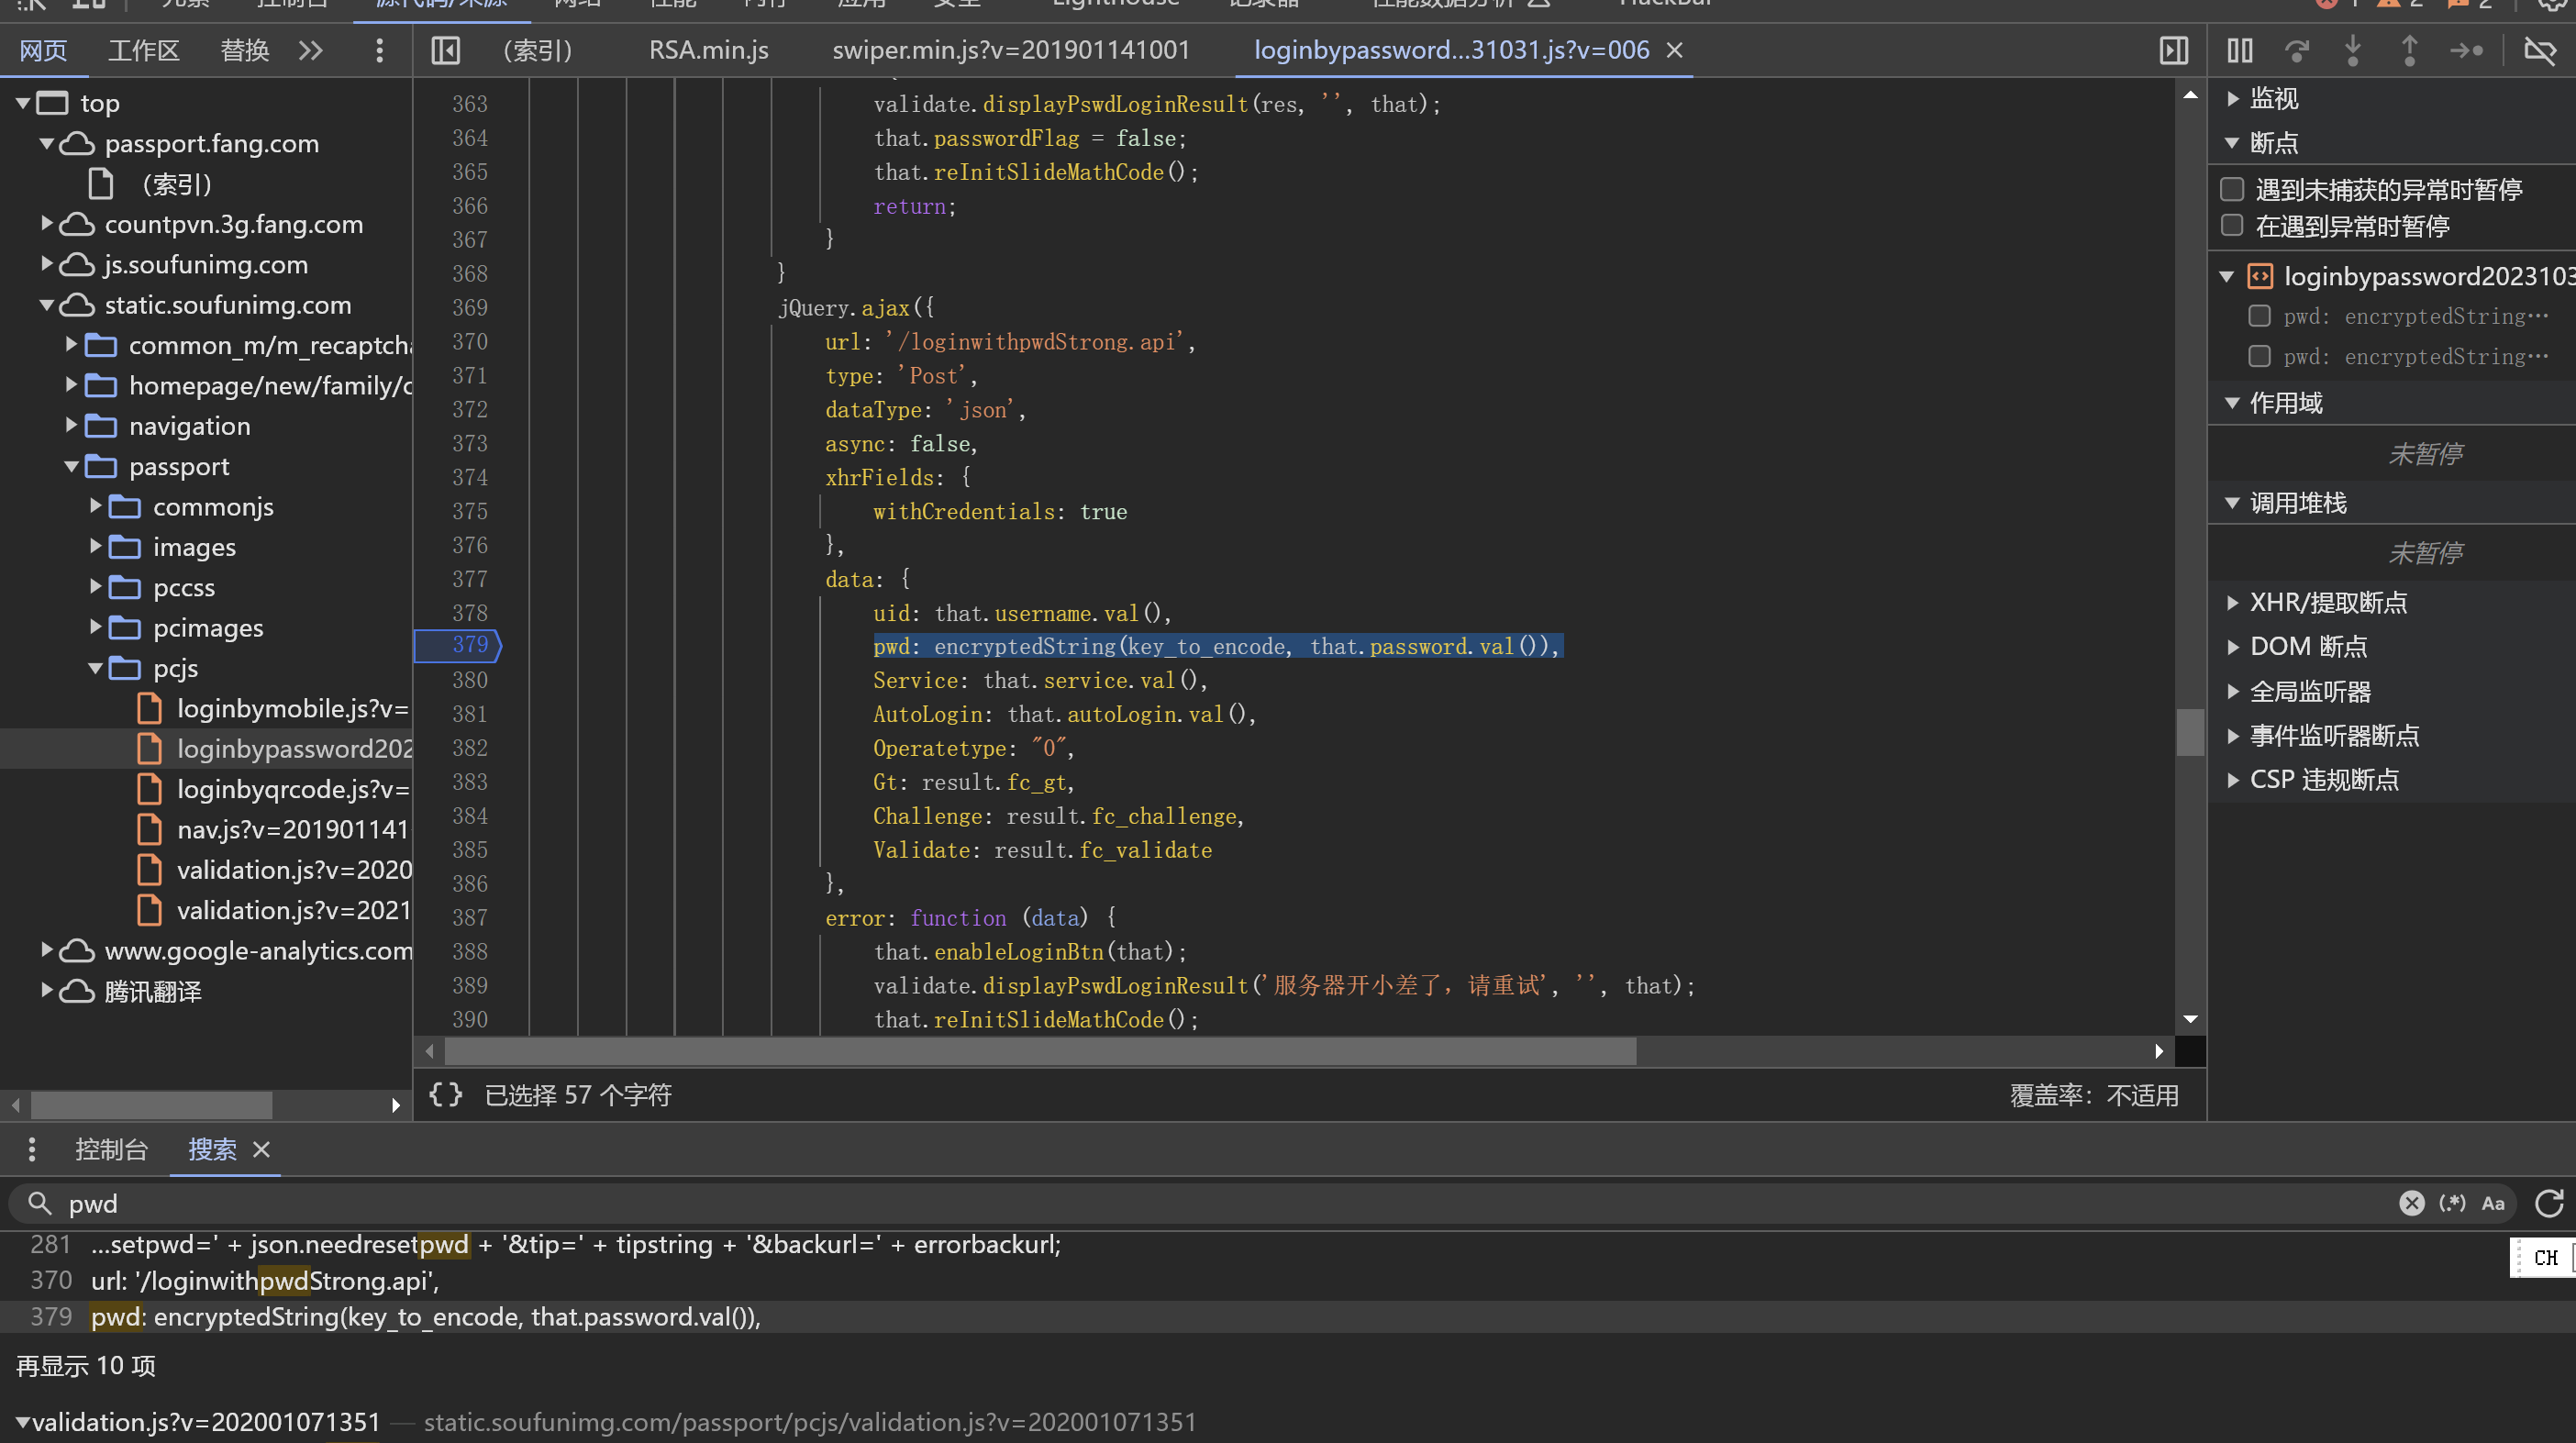Screen dimensions: 2576x1443
Task: Switch to the 工作区 workspace tab
Action: coord(144,50)
